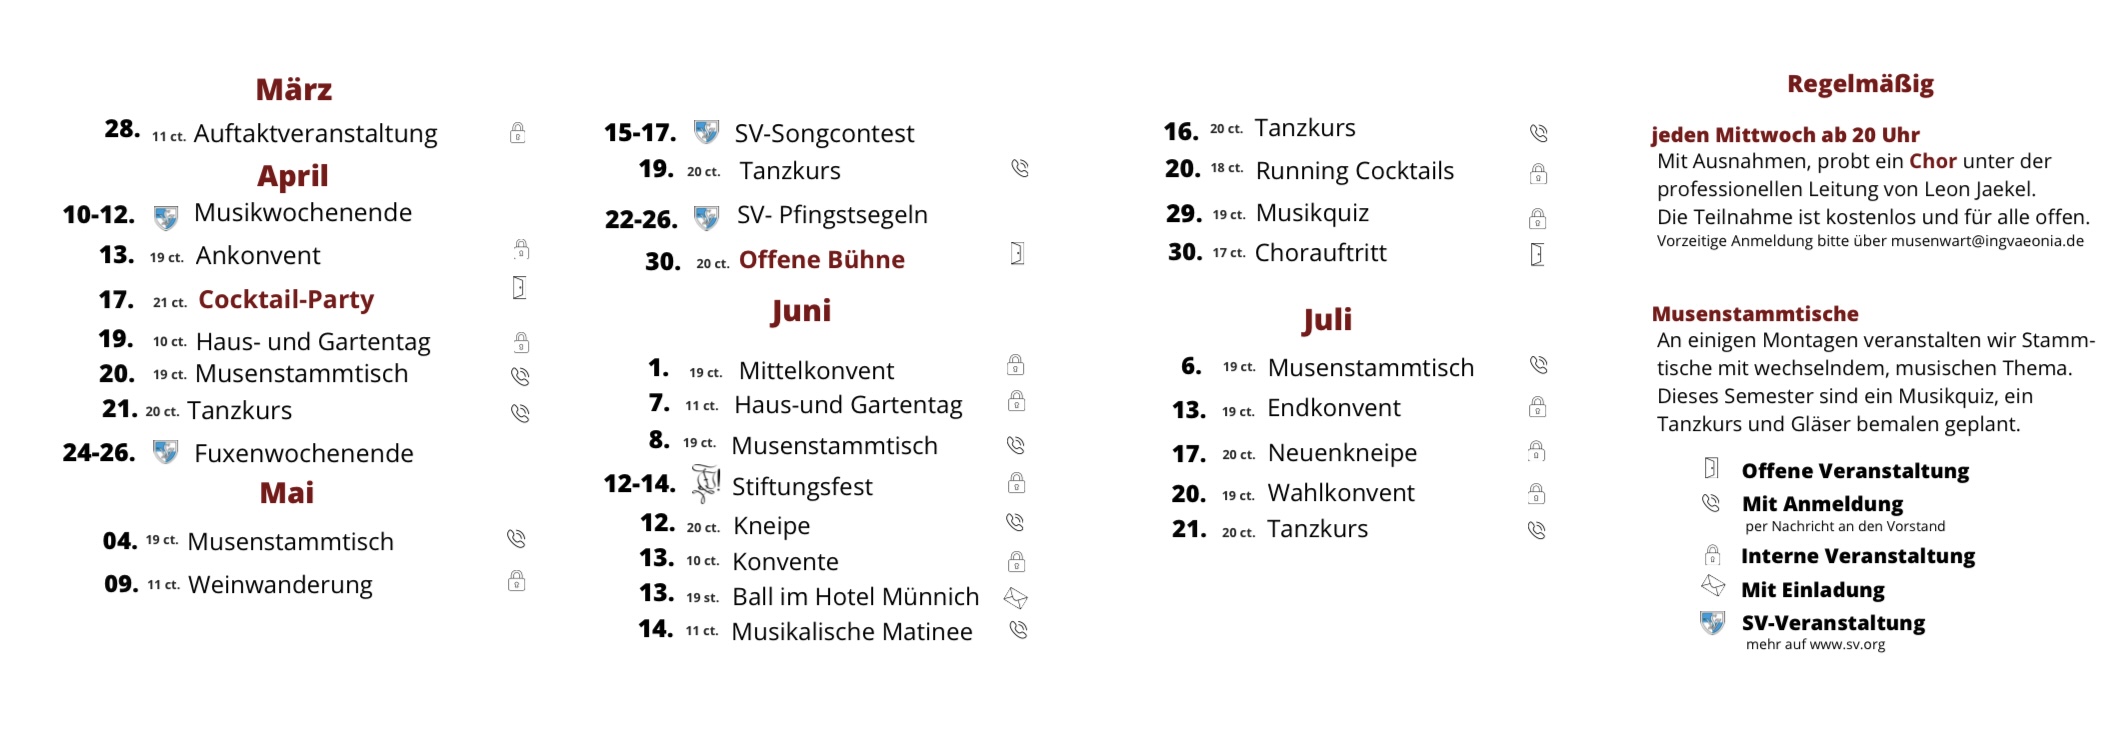Click the lock icon beside Auftaktveranstaltung

coord(518,133)
